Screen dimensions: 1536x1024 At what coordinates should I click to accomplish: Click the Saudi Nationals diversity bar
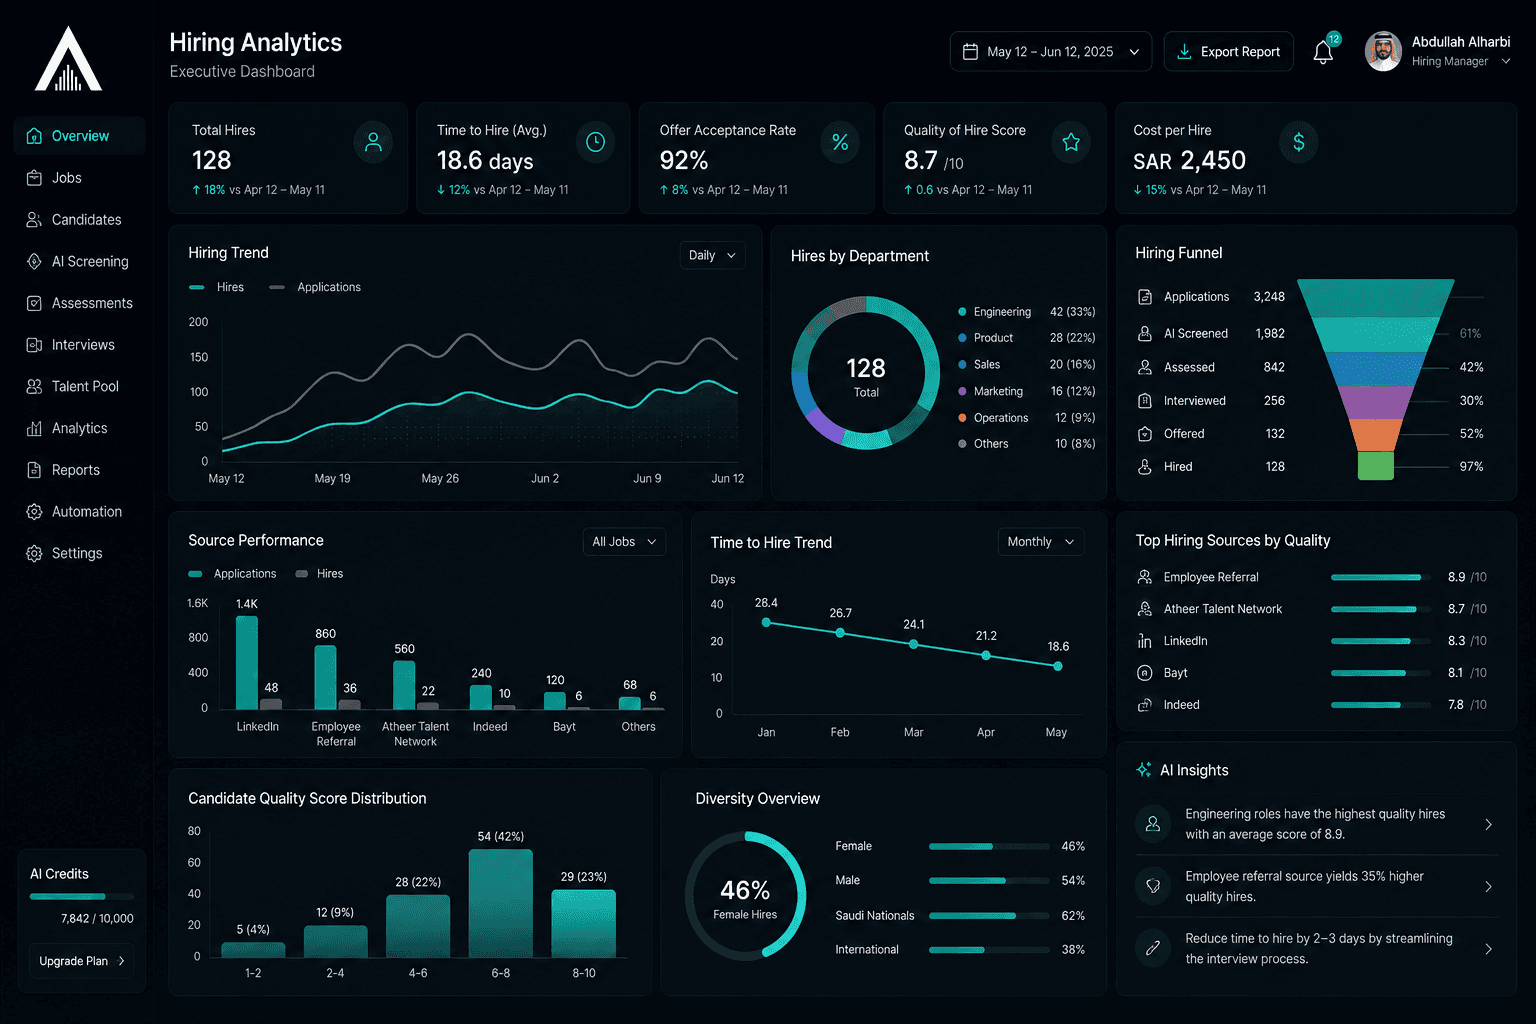tap(989, 915)
